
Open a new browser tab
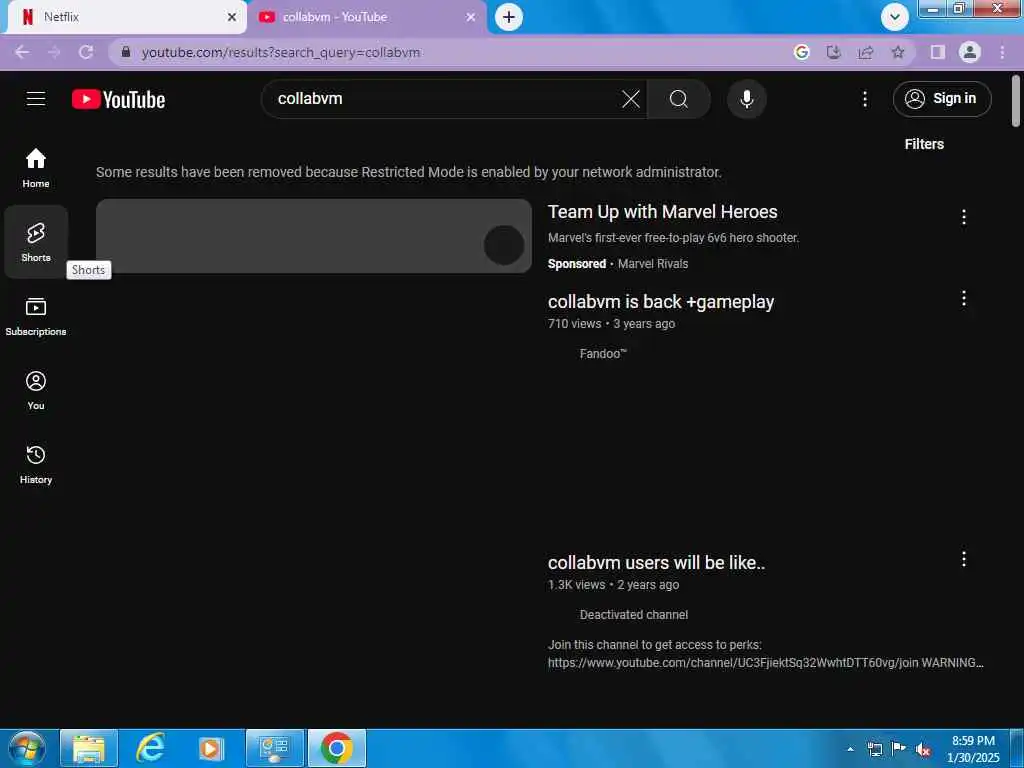(508, 17)
